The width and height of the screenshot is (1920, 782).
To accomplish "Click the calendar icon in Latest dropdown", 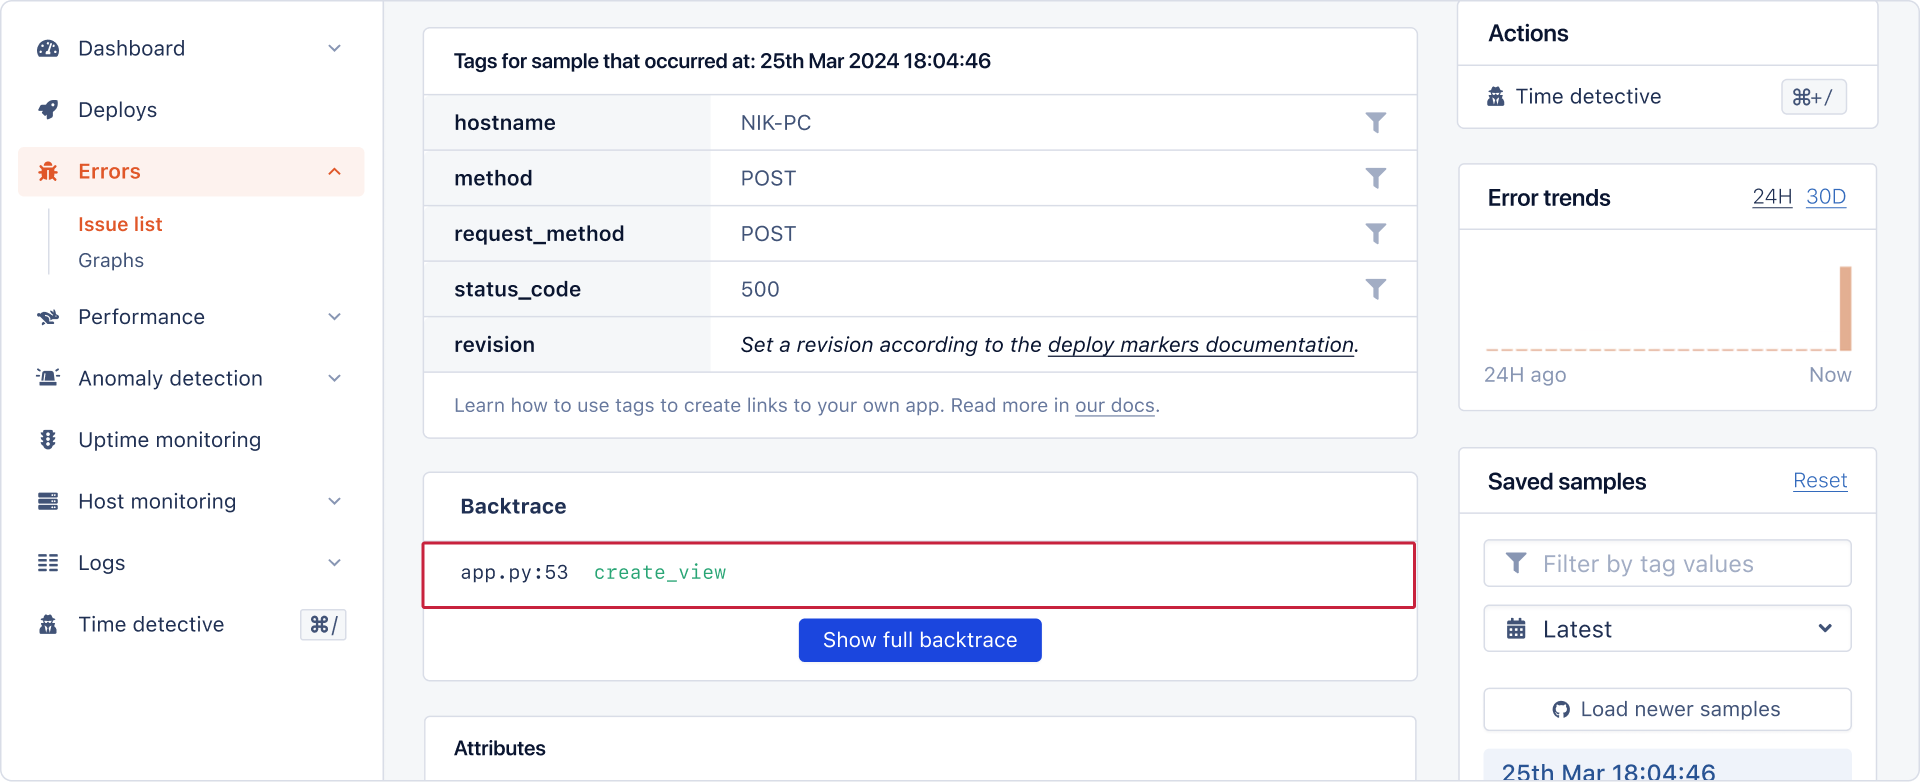I will pyautogui.click(x=1516, y=629).
